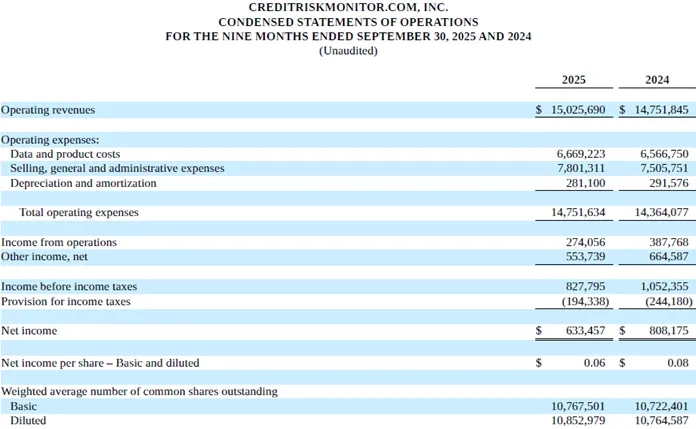Click the Condensed Statements of Operations heading

348,22
